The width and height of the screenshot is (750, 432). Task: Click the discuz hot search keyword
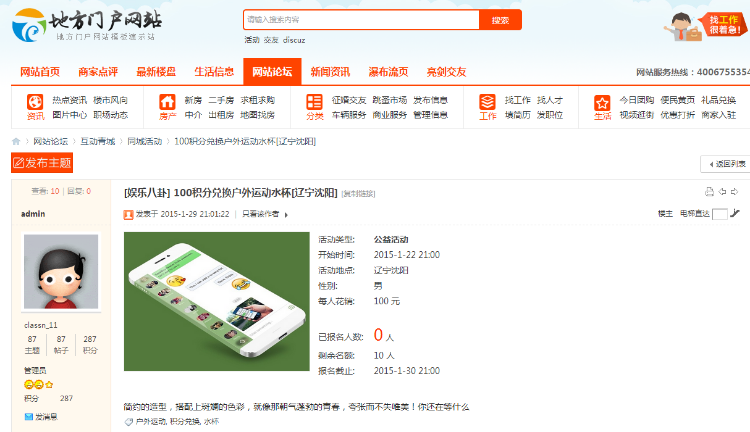294,40
